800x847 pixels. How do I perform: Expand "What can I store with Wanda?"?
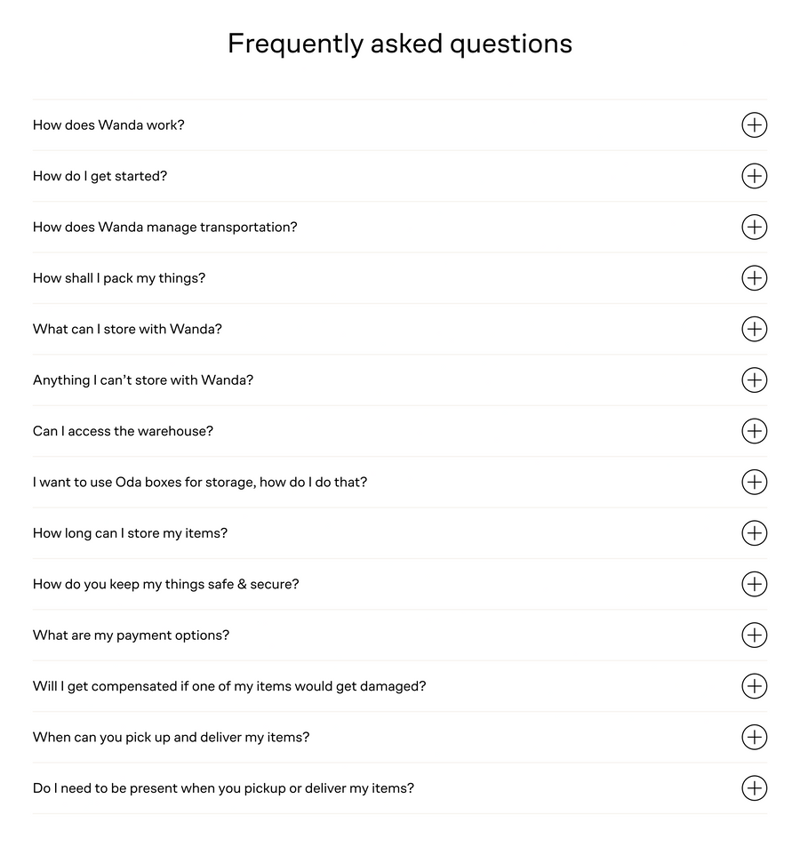754,329
